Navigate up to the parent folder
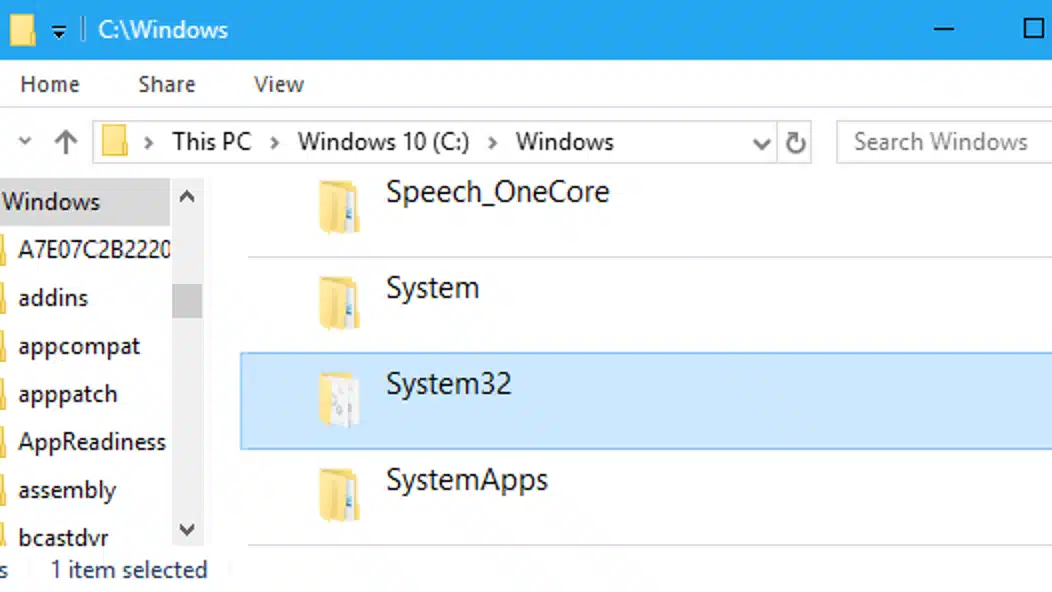 coord(66,142)
